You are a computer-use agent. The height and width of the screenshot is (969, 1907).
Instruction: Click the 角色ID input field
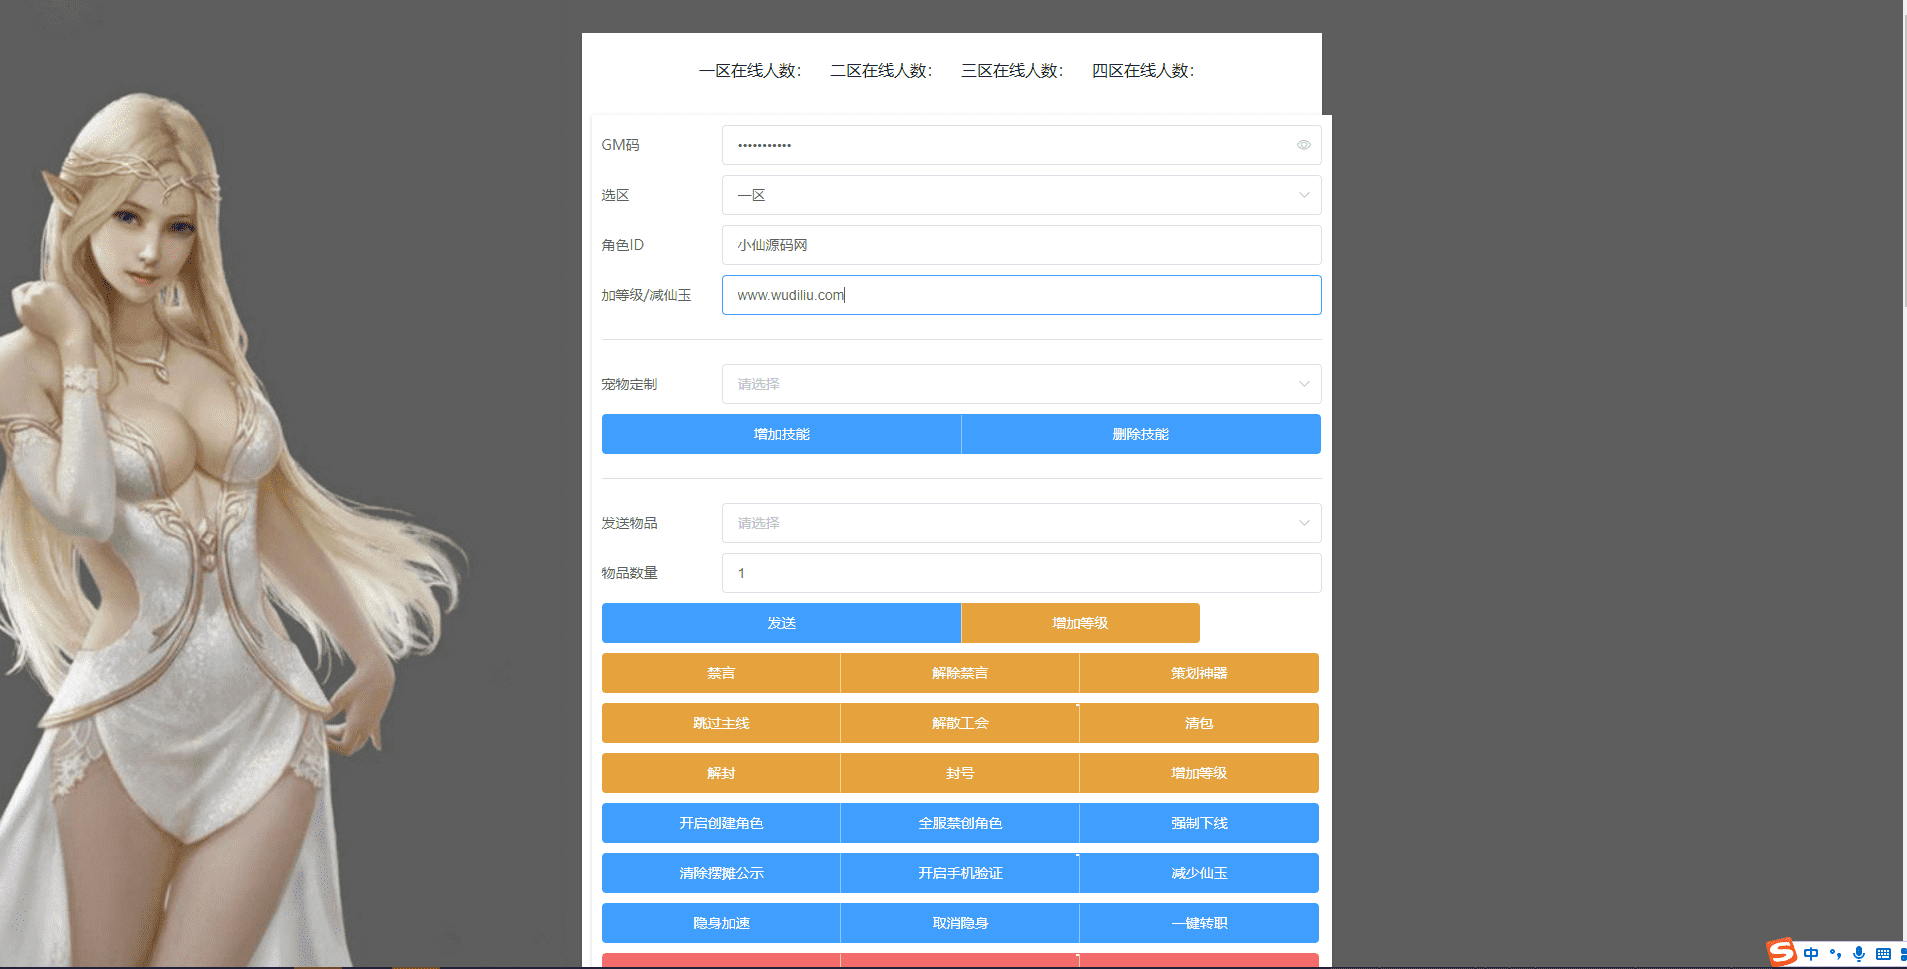(1021, 245)
